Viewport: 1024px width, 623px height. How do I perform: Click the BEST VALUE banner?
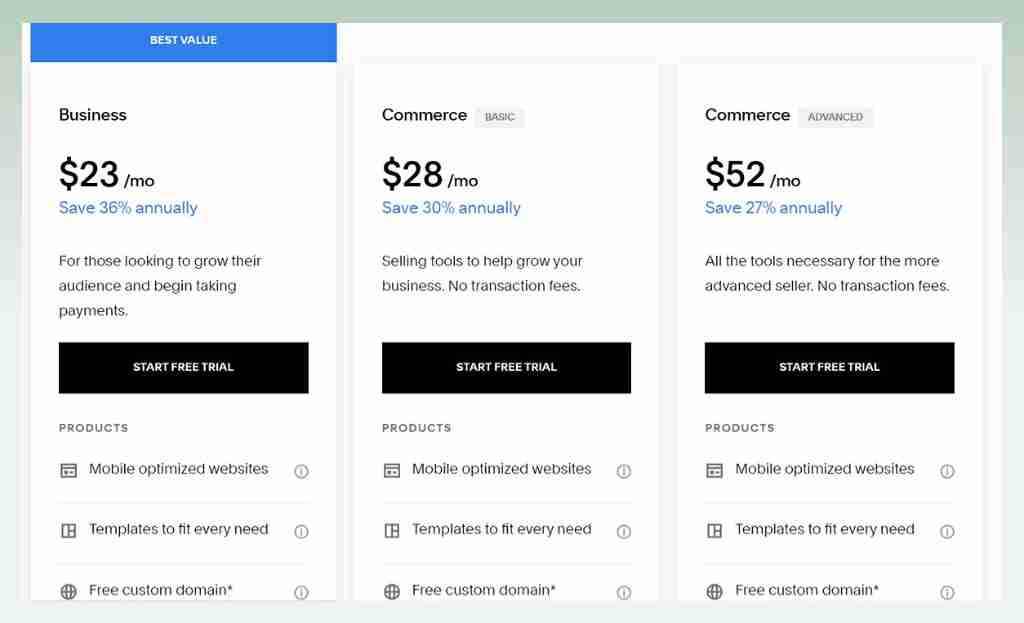[184, 42]
